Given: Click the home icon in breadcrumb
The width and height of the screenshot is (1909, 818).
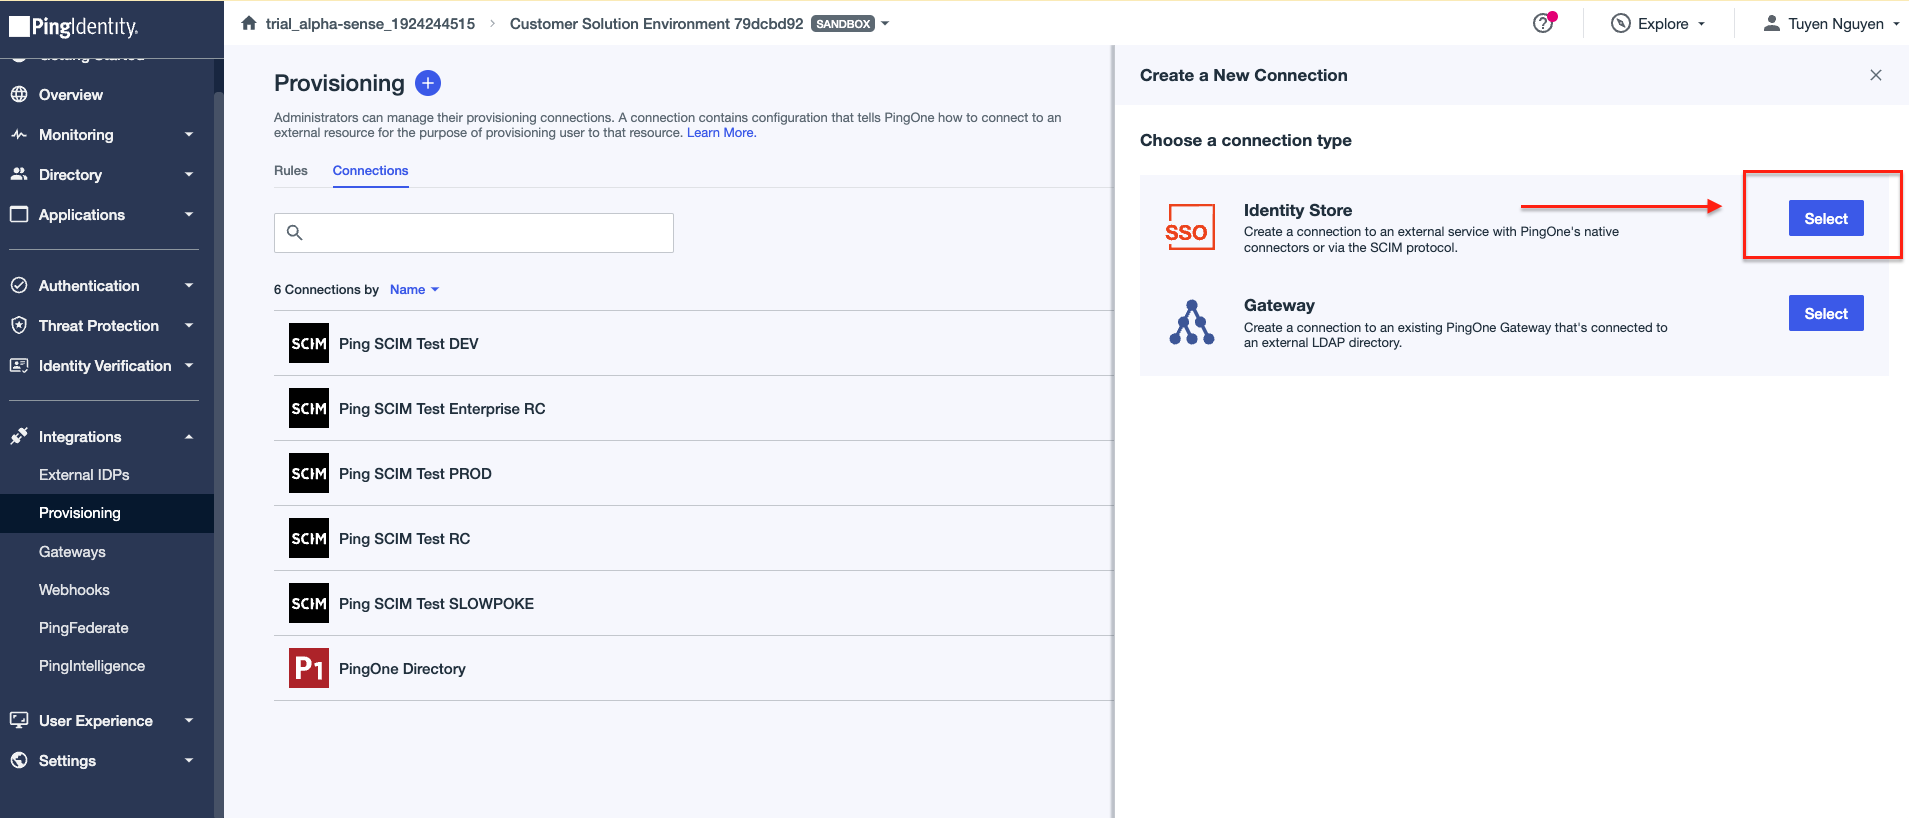Looking at the screenshot, I should [249, 23].
